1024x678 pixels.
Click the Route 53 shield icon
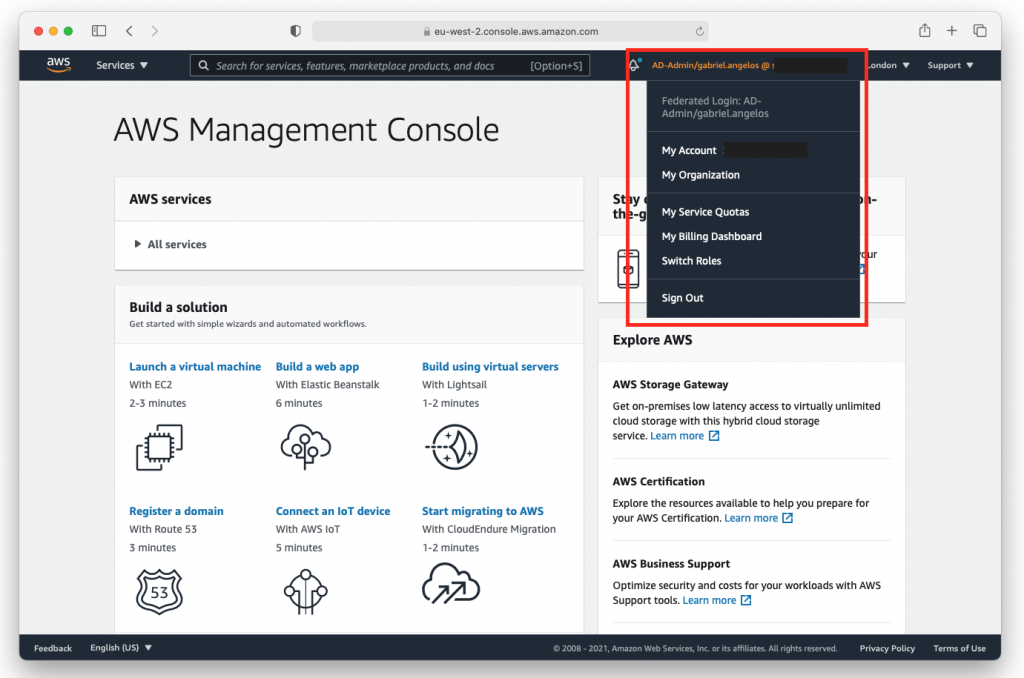(159, 591)
